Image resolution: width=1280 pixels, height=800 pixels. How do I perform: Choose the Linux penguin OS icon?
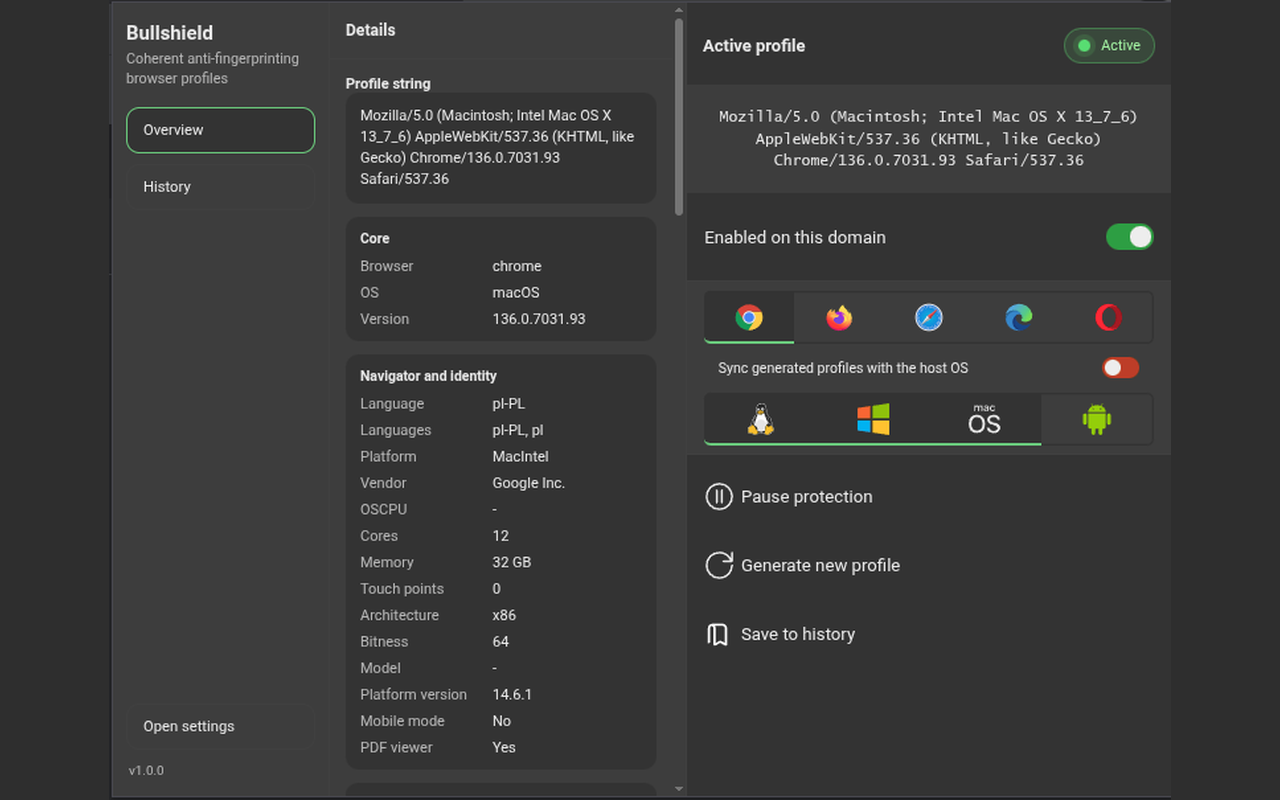coord(761,419)
